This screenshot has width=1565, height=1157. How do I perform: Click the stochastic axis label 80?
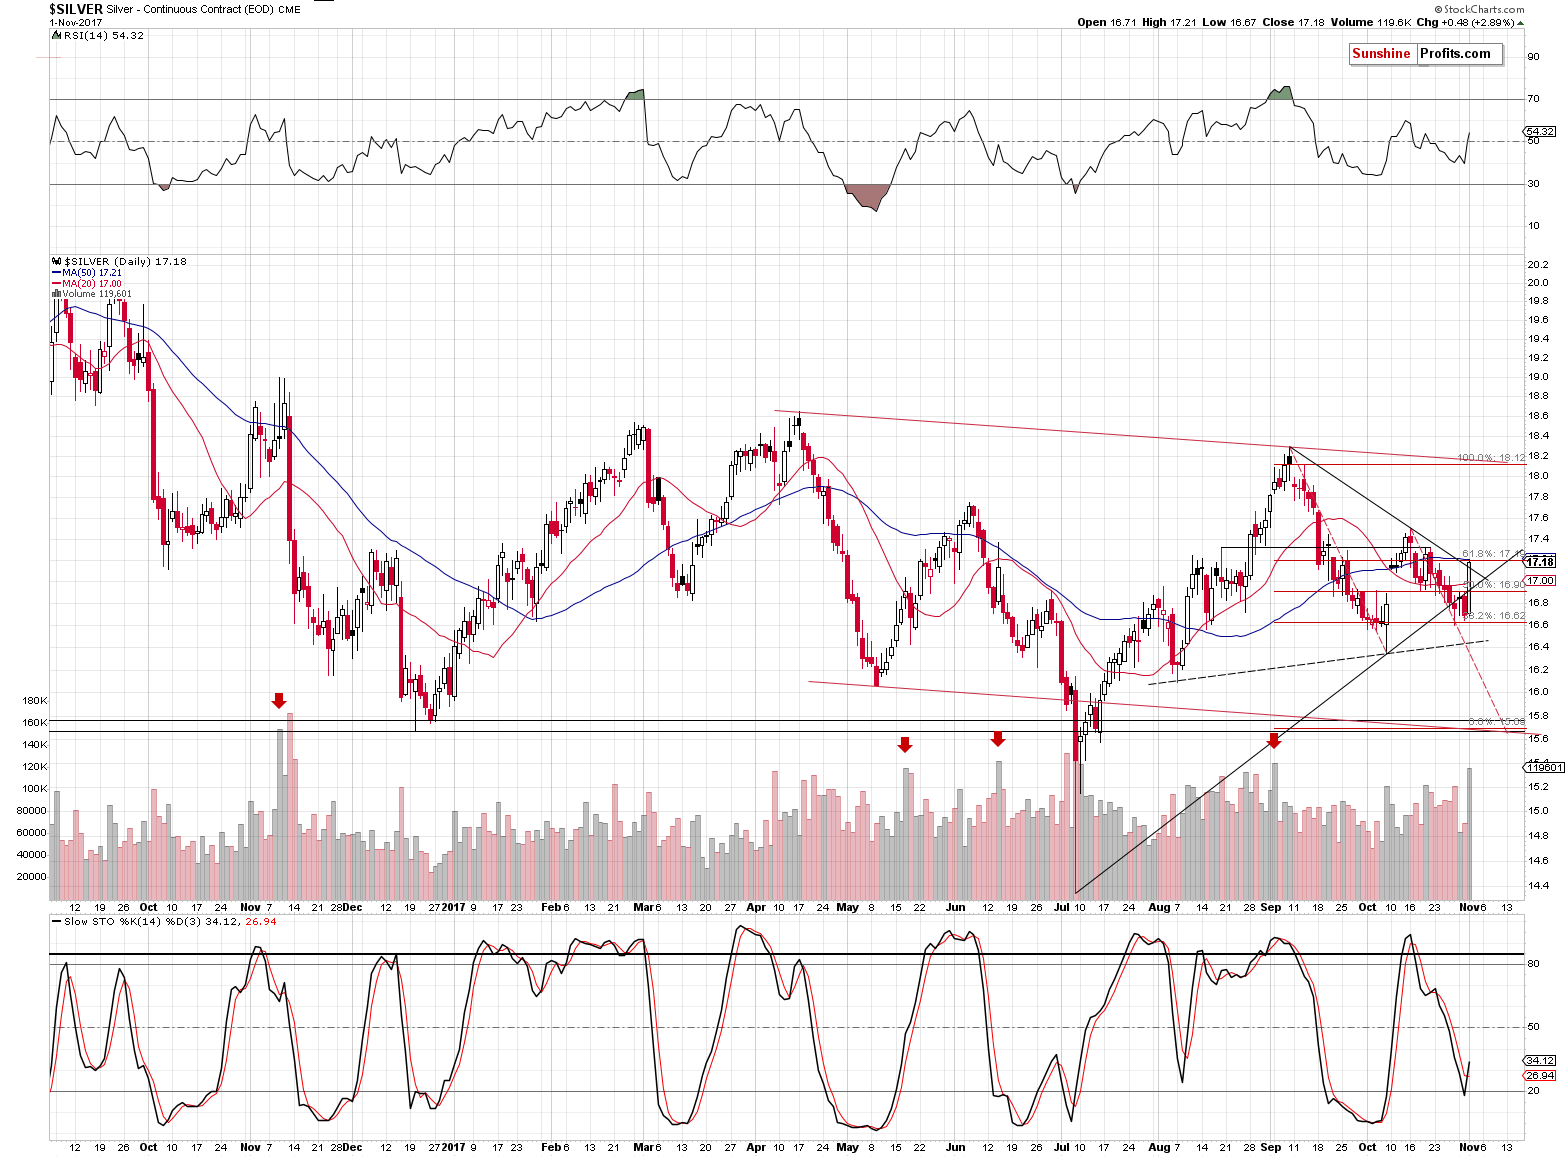1533,964
